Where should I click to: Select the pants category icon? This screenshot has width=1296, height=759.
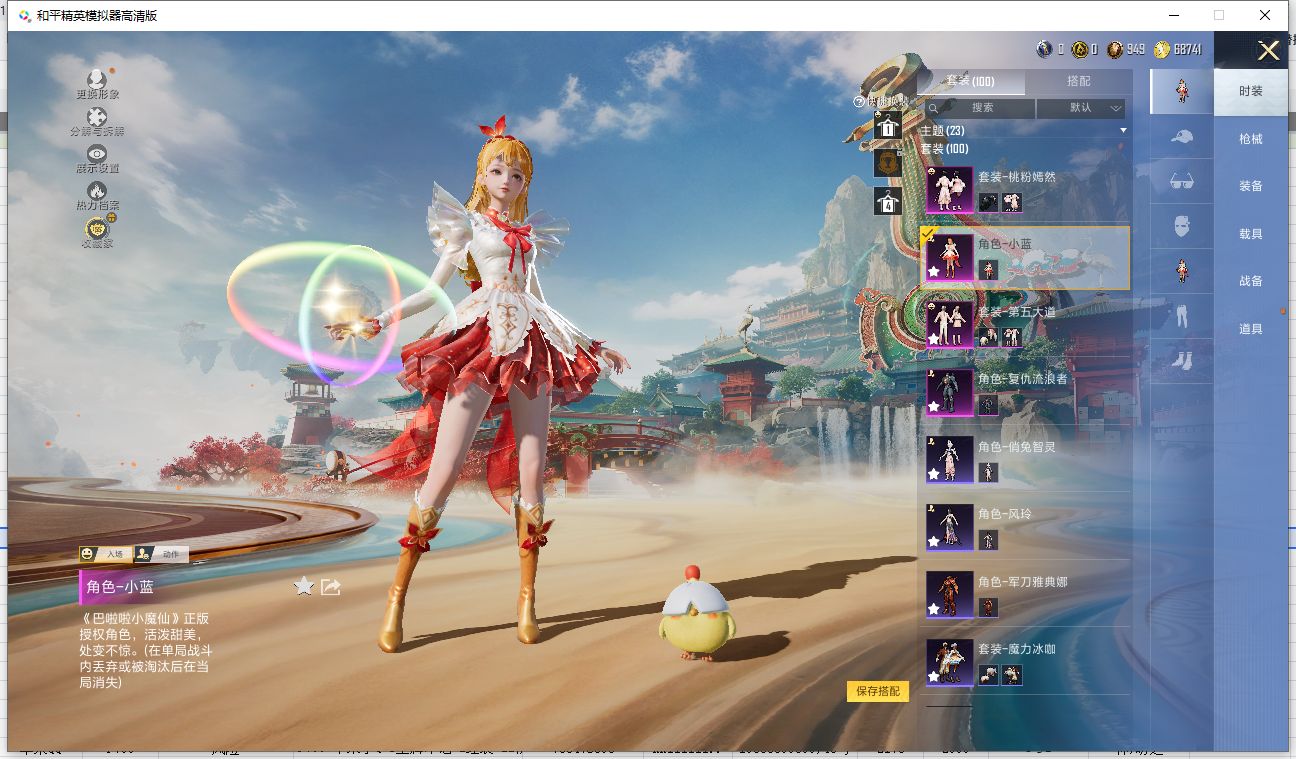1181,316
